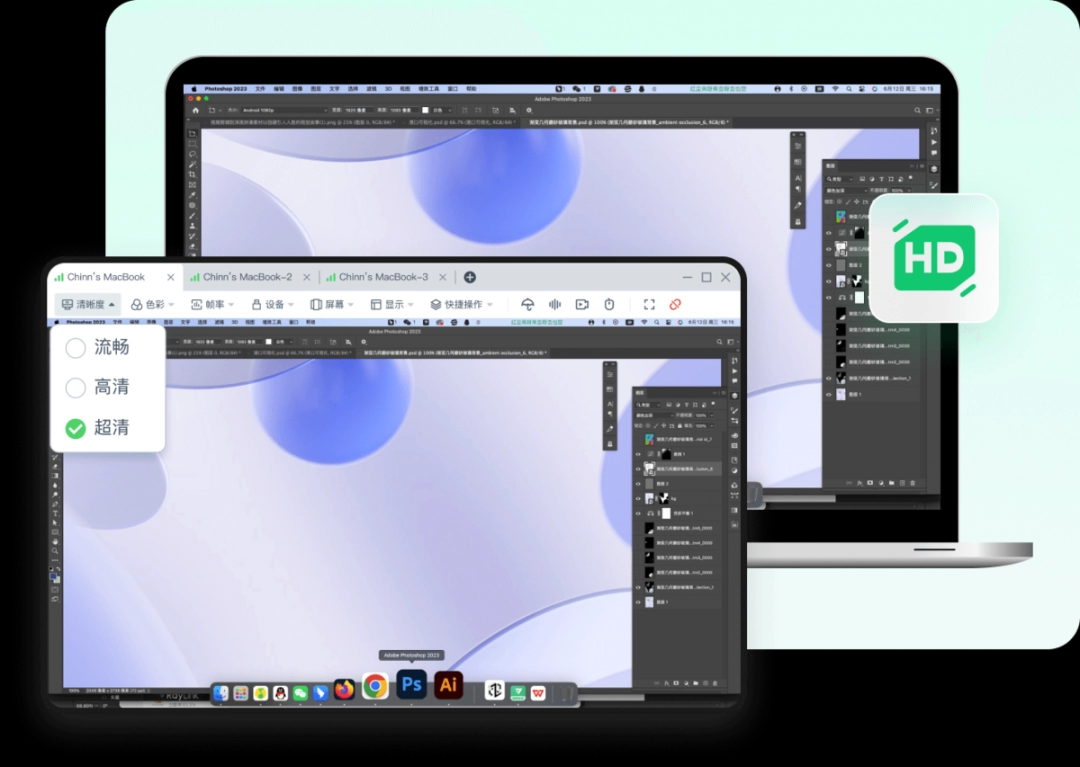Open the 编辑 Edit menu on the laptop
Screen dimensions: 1080x767
[x=279, y=89]
